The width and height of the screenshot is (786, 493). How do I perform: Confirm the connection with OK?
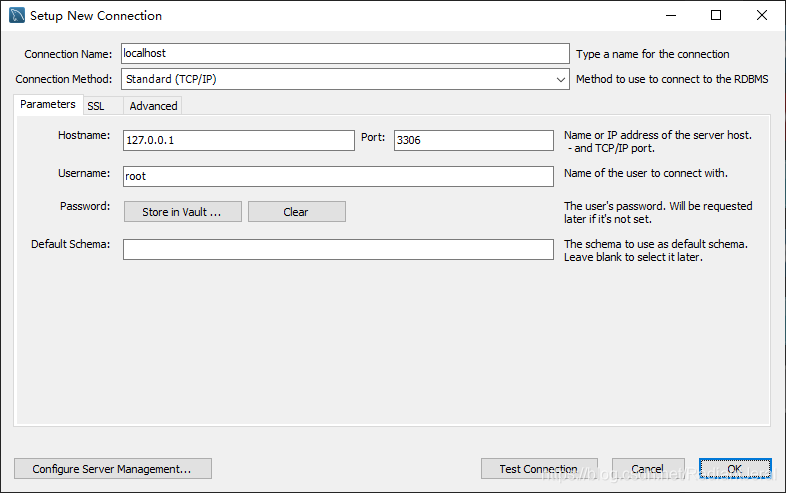(x=735, y=468)
